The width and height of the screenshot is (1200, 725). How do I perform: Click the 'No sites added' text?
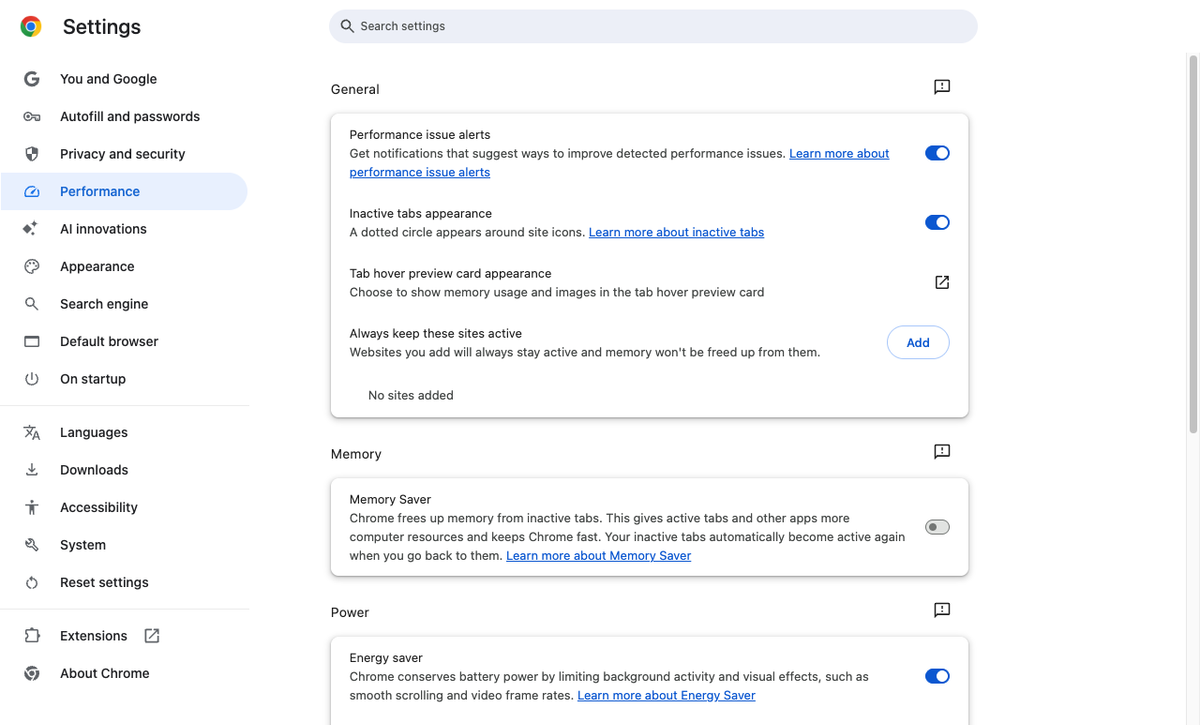[411, 395]
